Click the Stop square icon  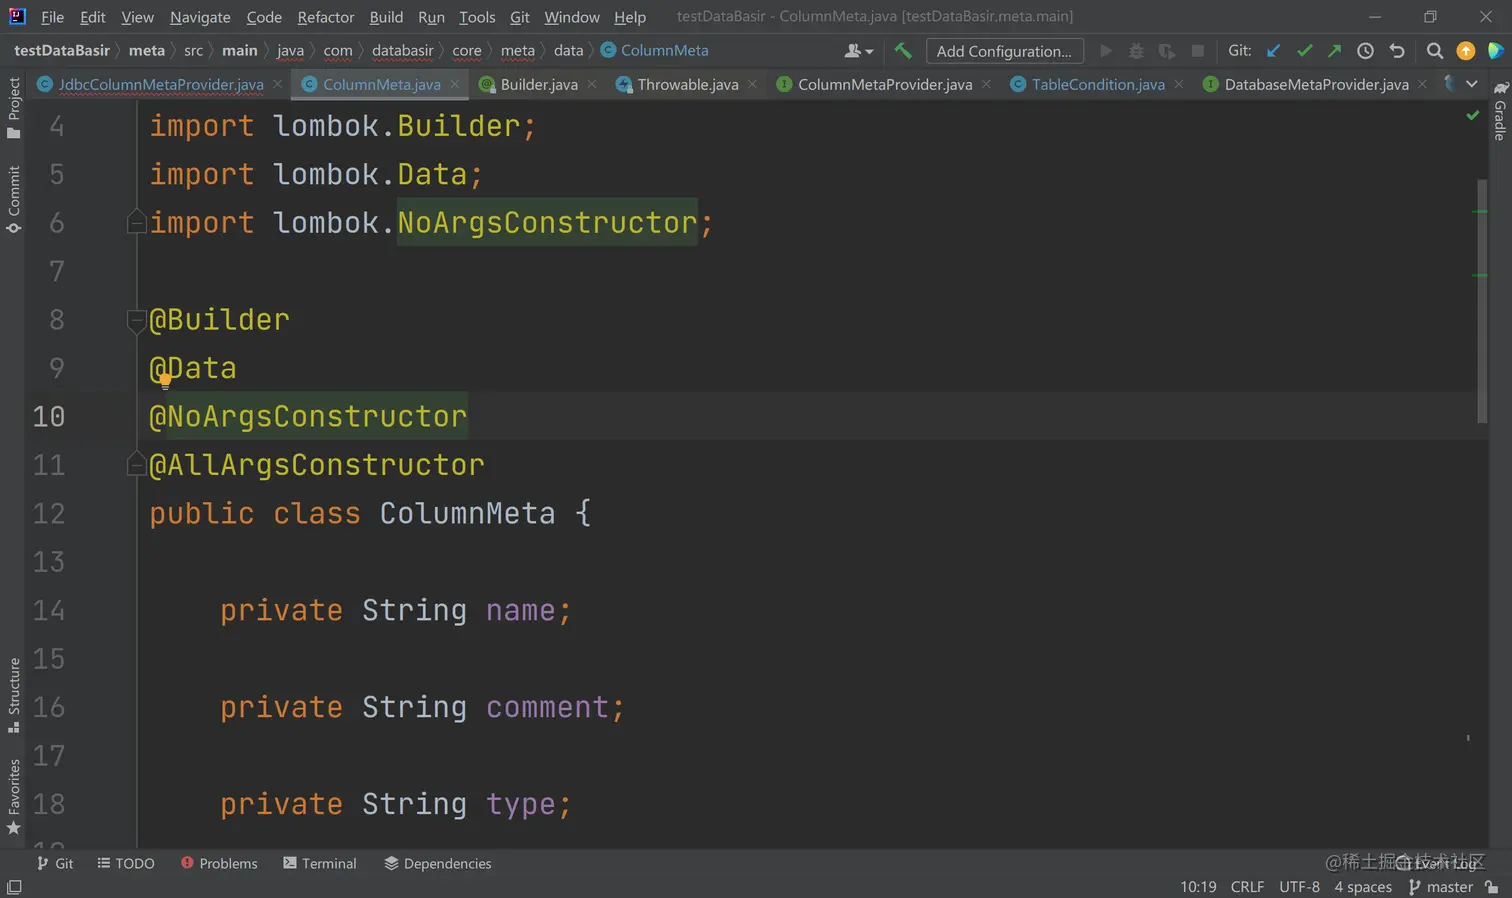1197,51
